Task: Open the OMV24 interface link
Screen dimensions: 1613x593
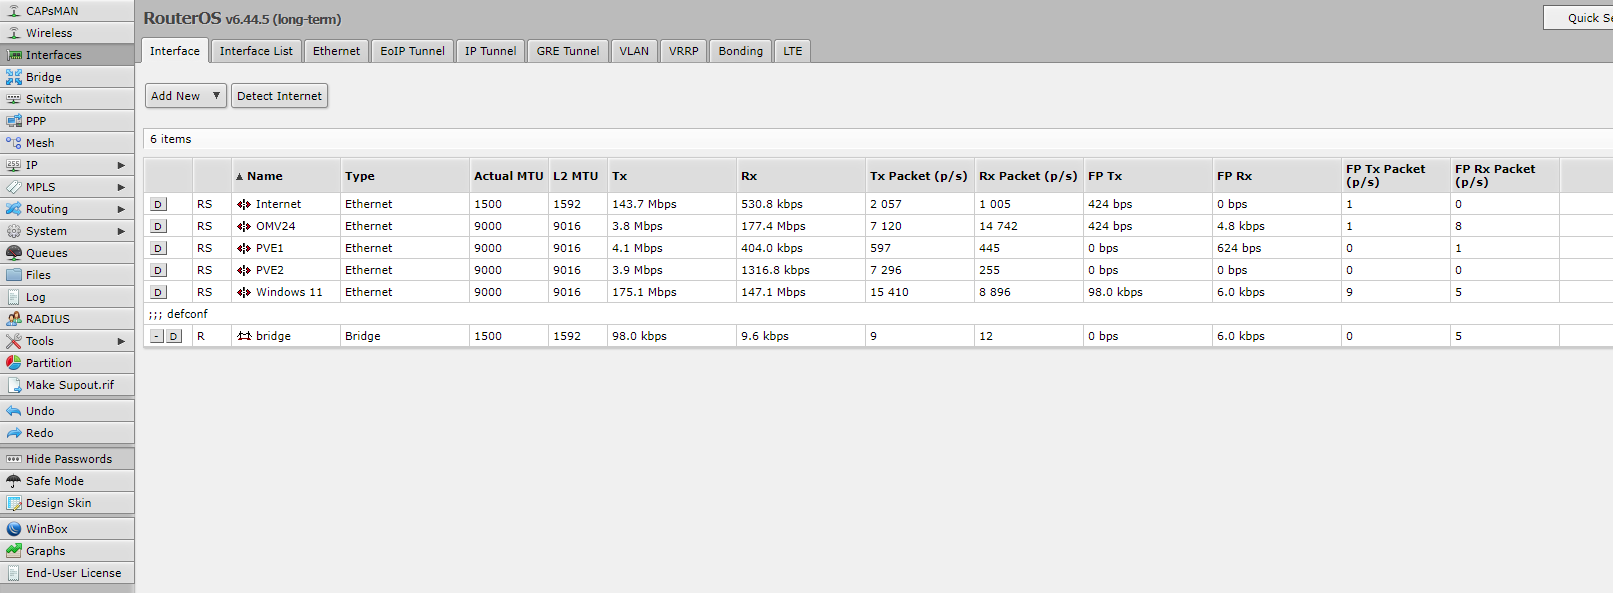Action: click(x=275, y=226)
